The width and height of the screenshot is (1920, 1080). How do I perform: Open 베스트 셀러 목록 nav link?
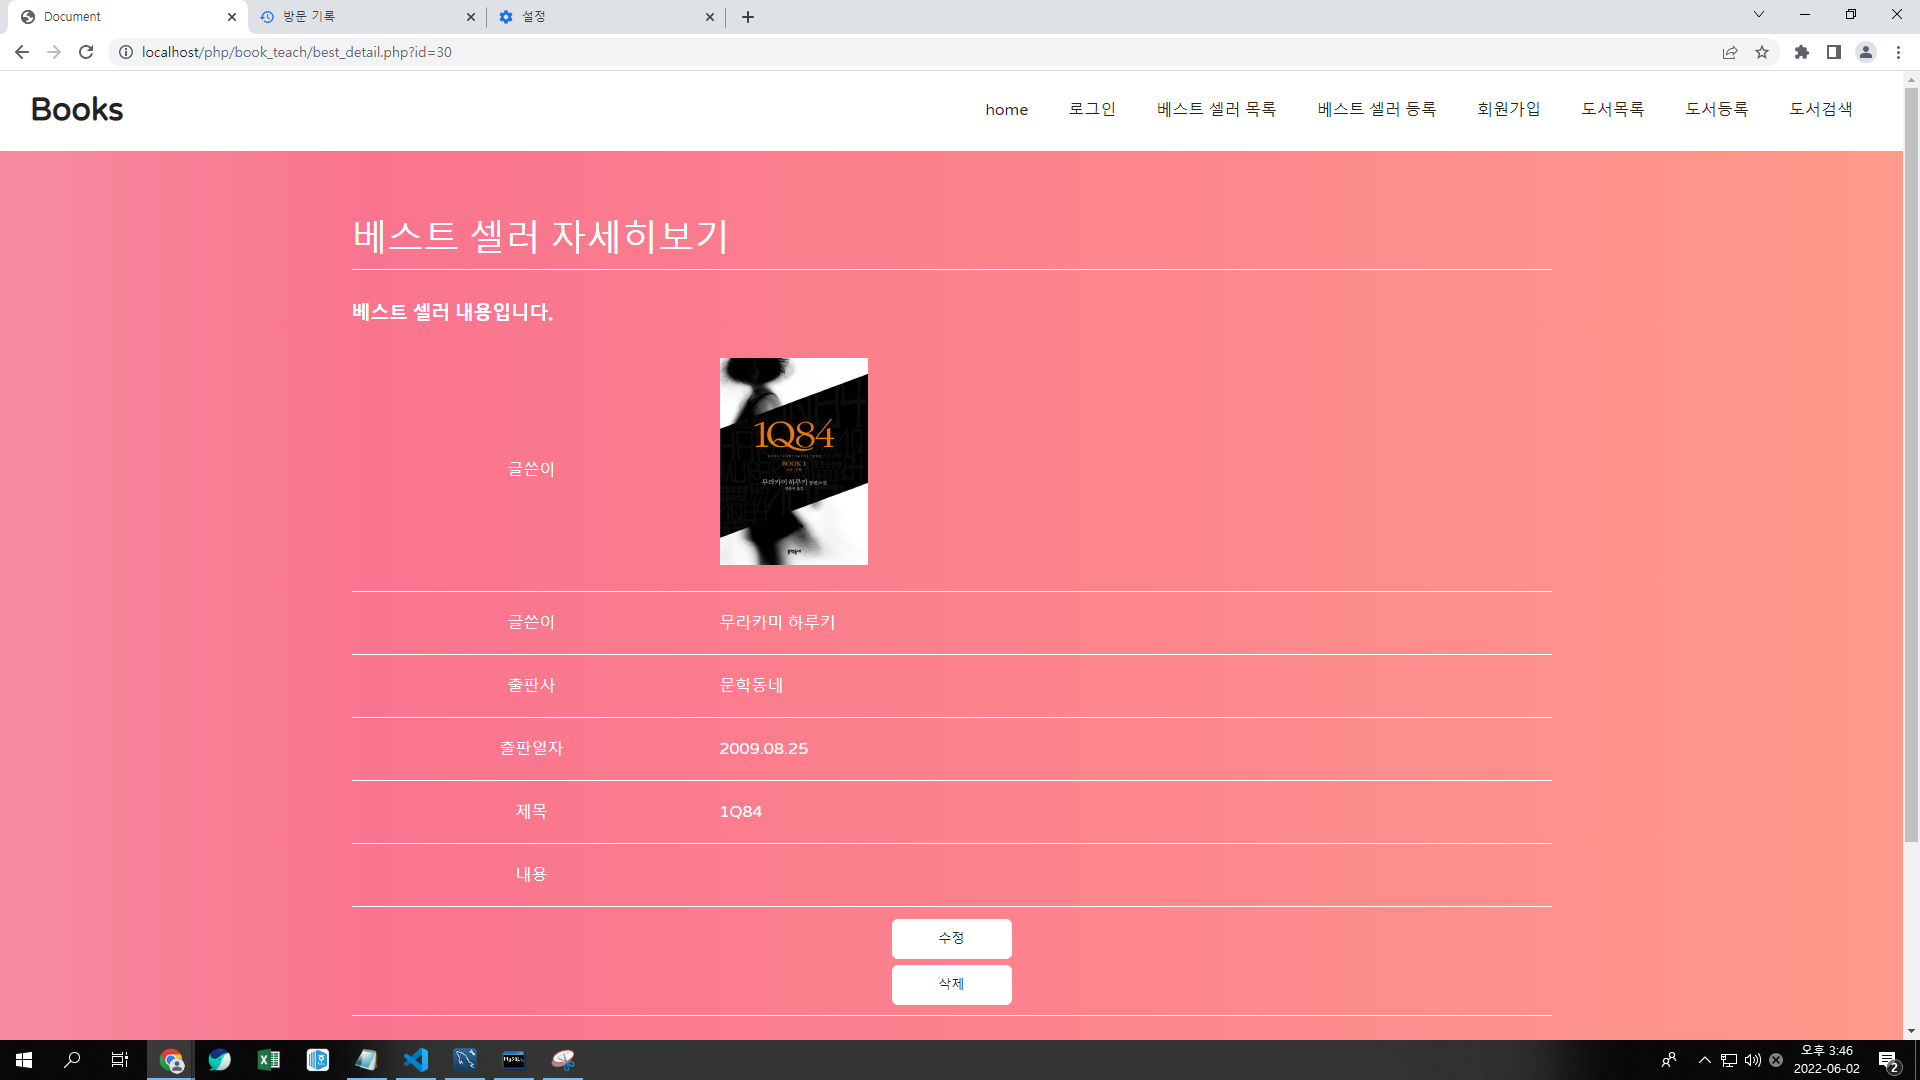[1216, 109]
